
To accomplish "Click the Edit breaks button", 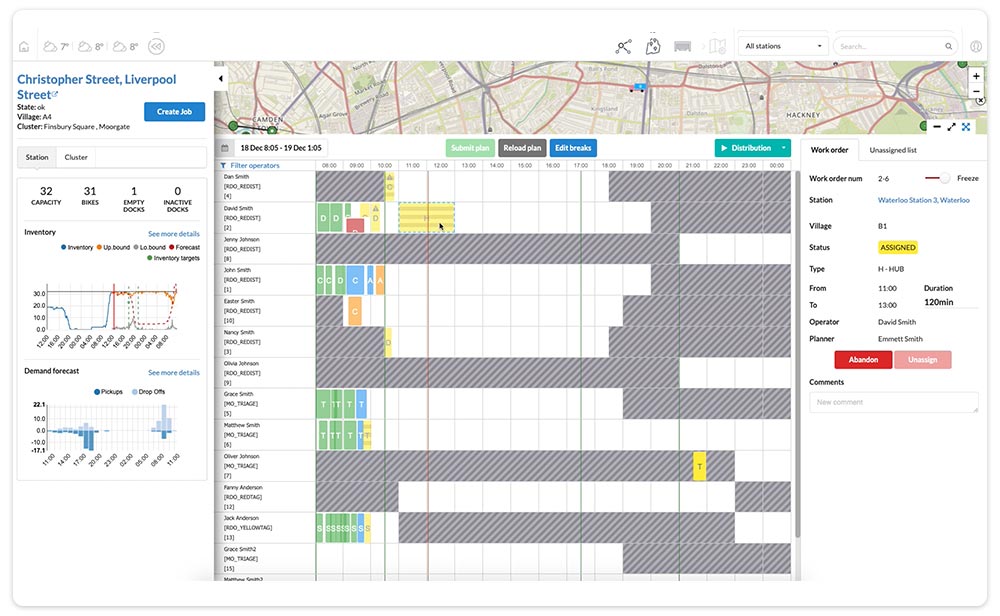I will click(573, 148).
